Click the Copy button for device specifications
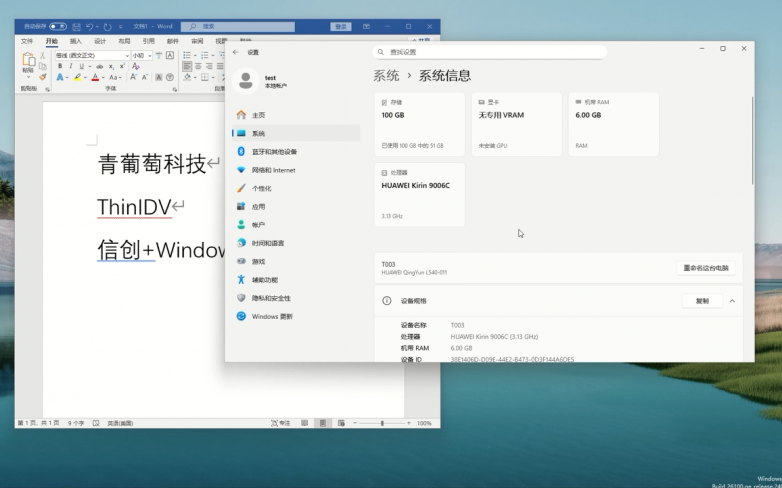 tap(702, 301)
